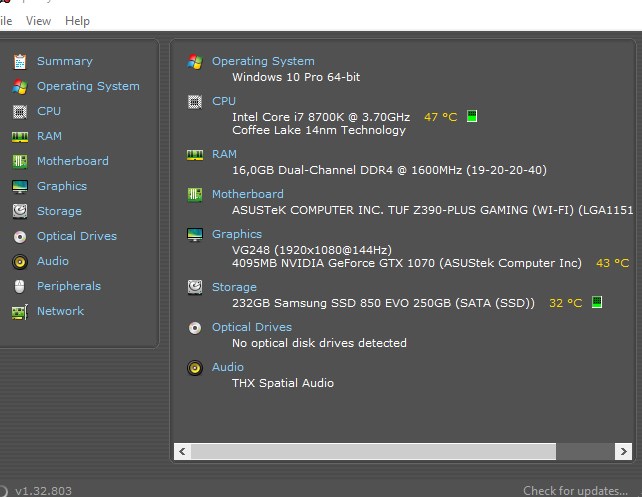
Task: Open the Help menu
Action: tap(77, 21)
